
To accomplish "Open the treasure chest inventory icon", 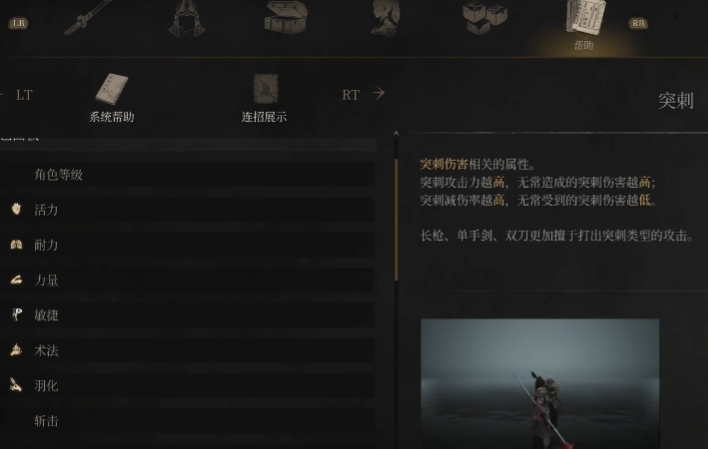I will point(286,17).
